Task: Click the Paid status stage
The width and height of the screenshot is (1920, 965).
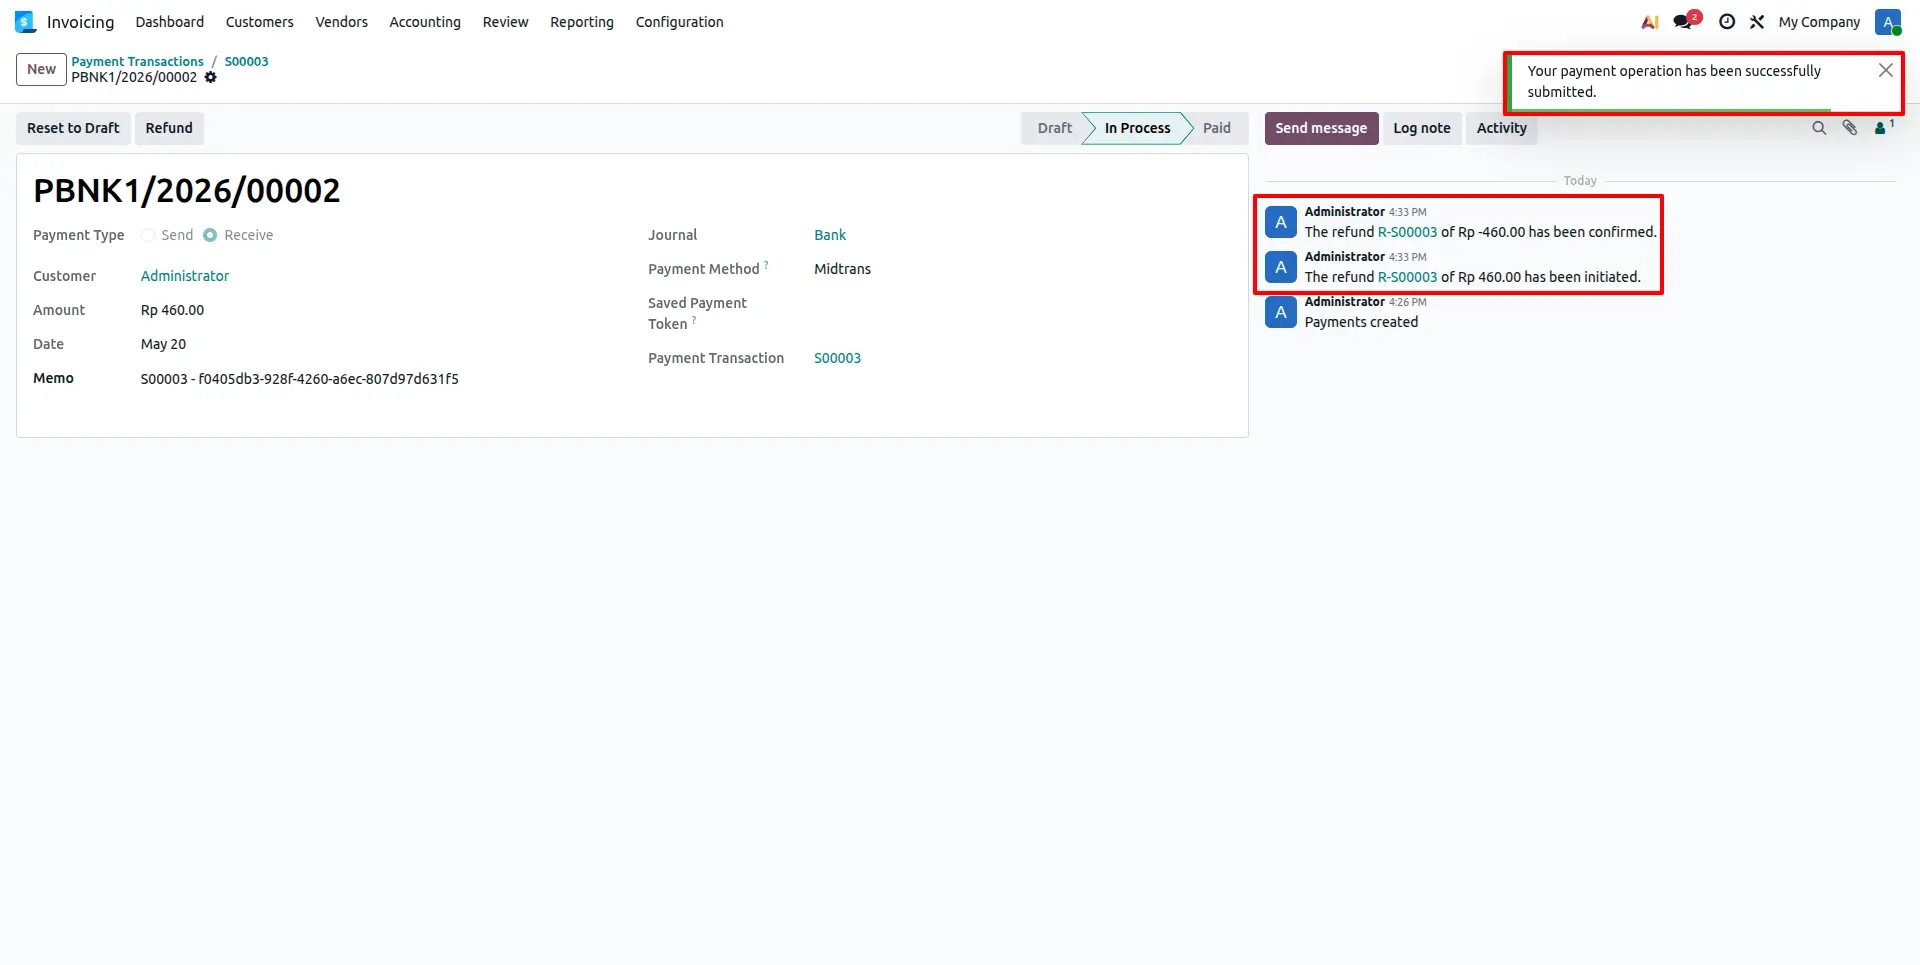Action: point(1217,128)
